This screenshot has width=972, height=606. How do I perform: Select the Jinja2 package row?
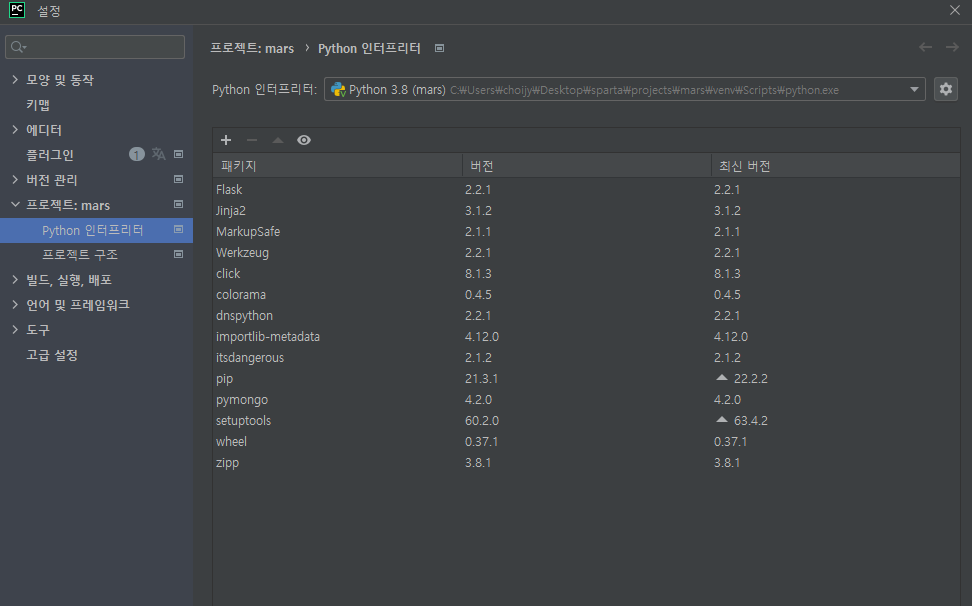(x=586, y=211)
